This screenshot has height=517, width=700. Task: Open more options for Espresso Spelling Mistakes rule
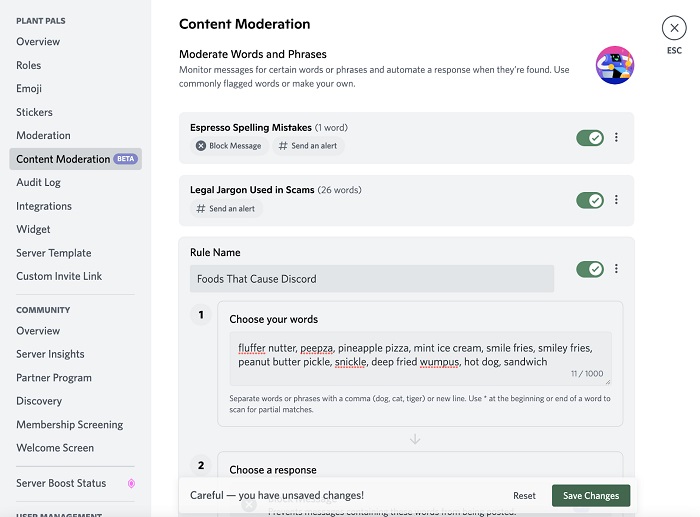coord(616,138)
